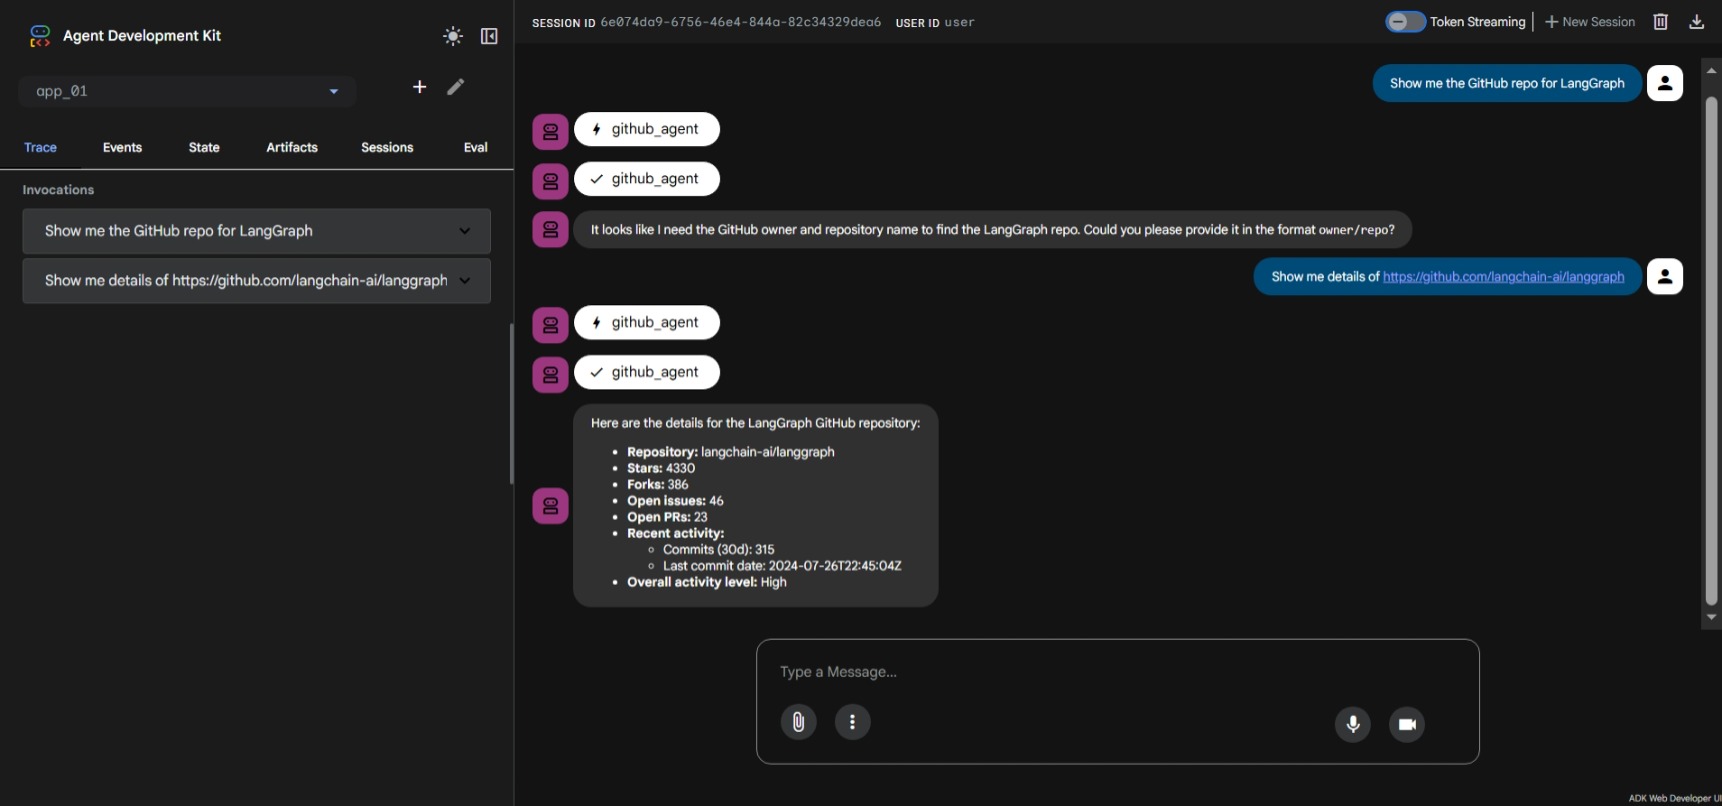Click user avatar beside details message
Viewport: 1722px width, 806px height.
pos(1665,276)
